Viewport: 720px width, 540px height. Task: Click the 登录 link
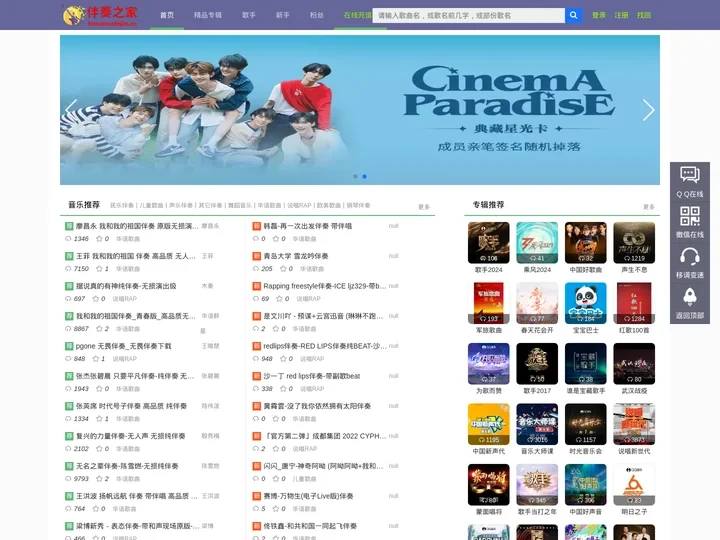pos(599,15)
